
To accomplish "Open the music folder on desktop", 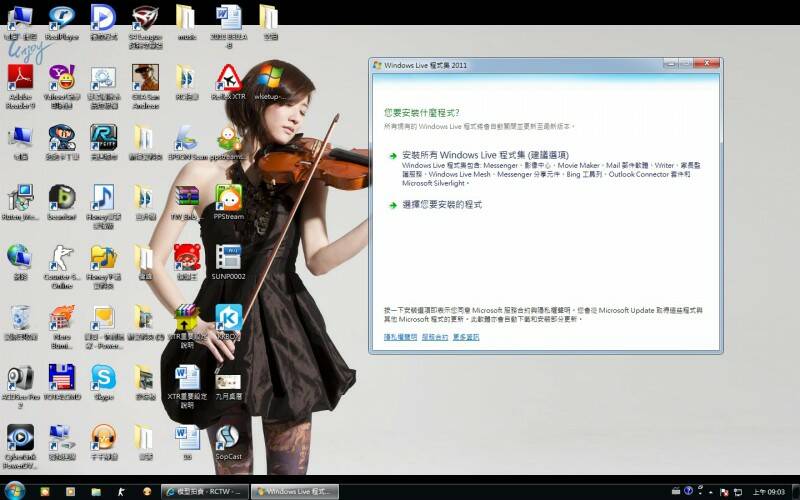I will click(x=187, y=23).
